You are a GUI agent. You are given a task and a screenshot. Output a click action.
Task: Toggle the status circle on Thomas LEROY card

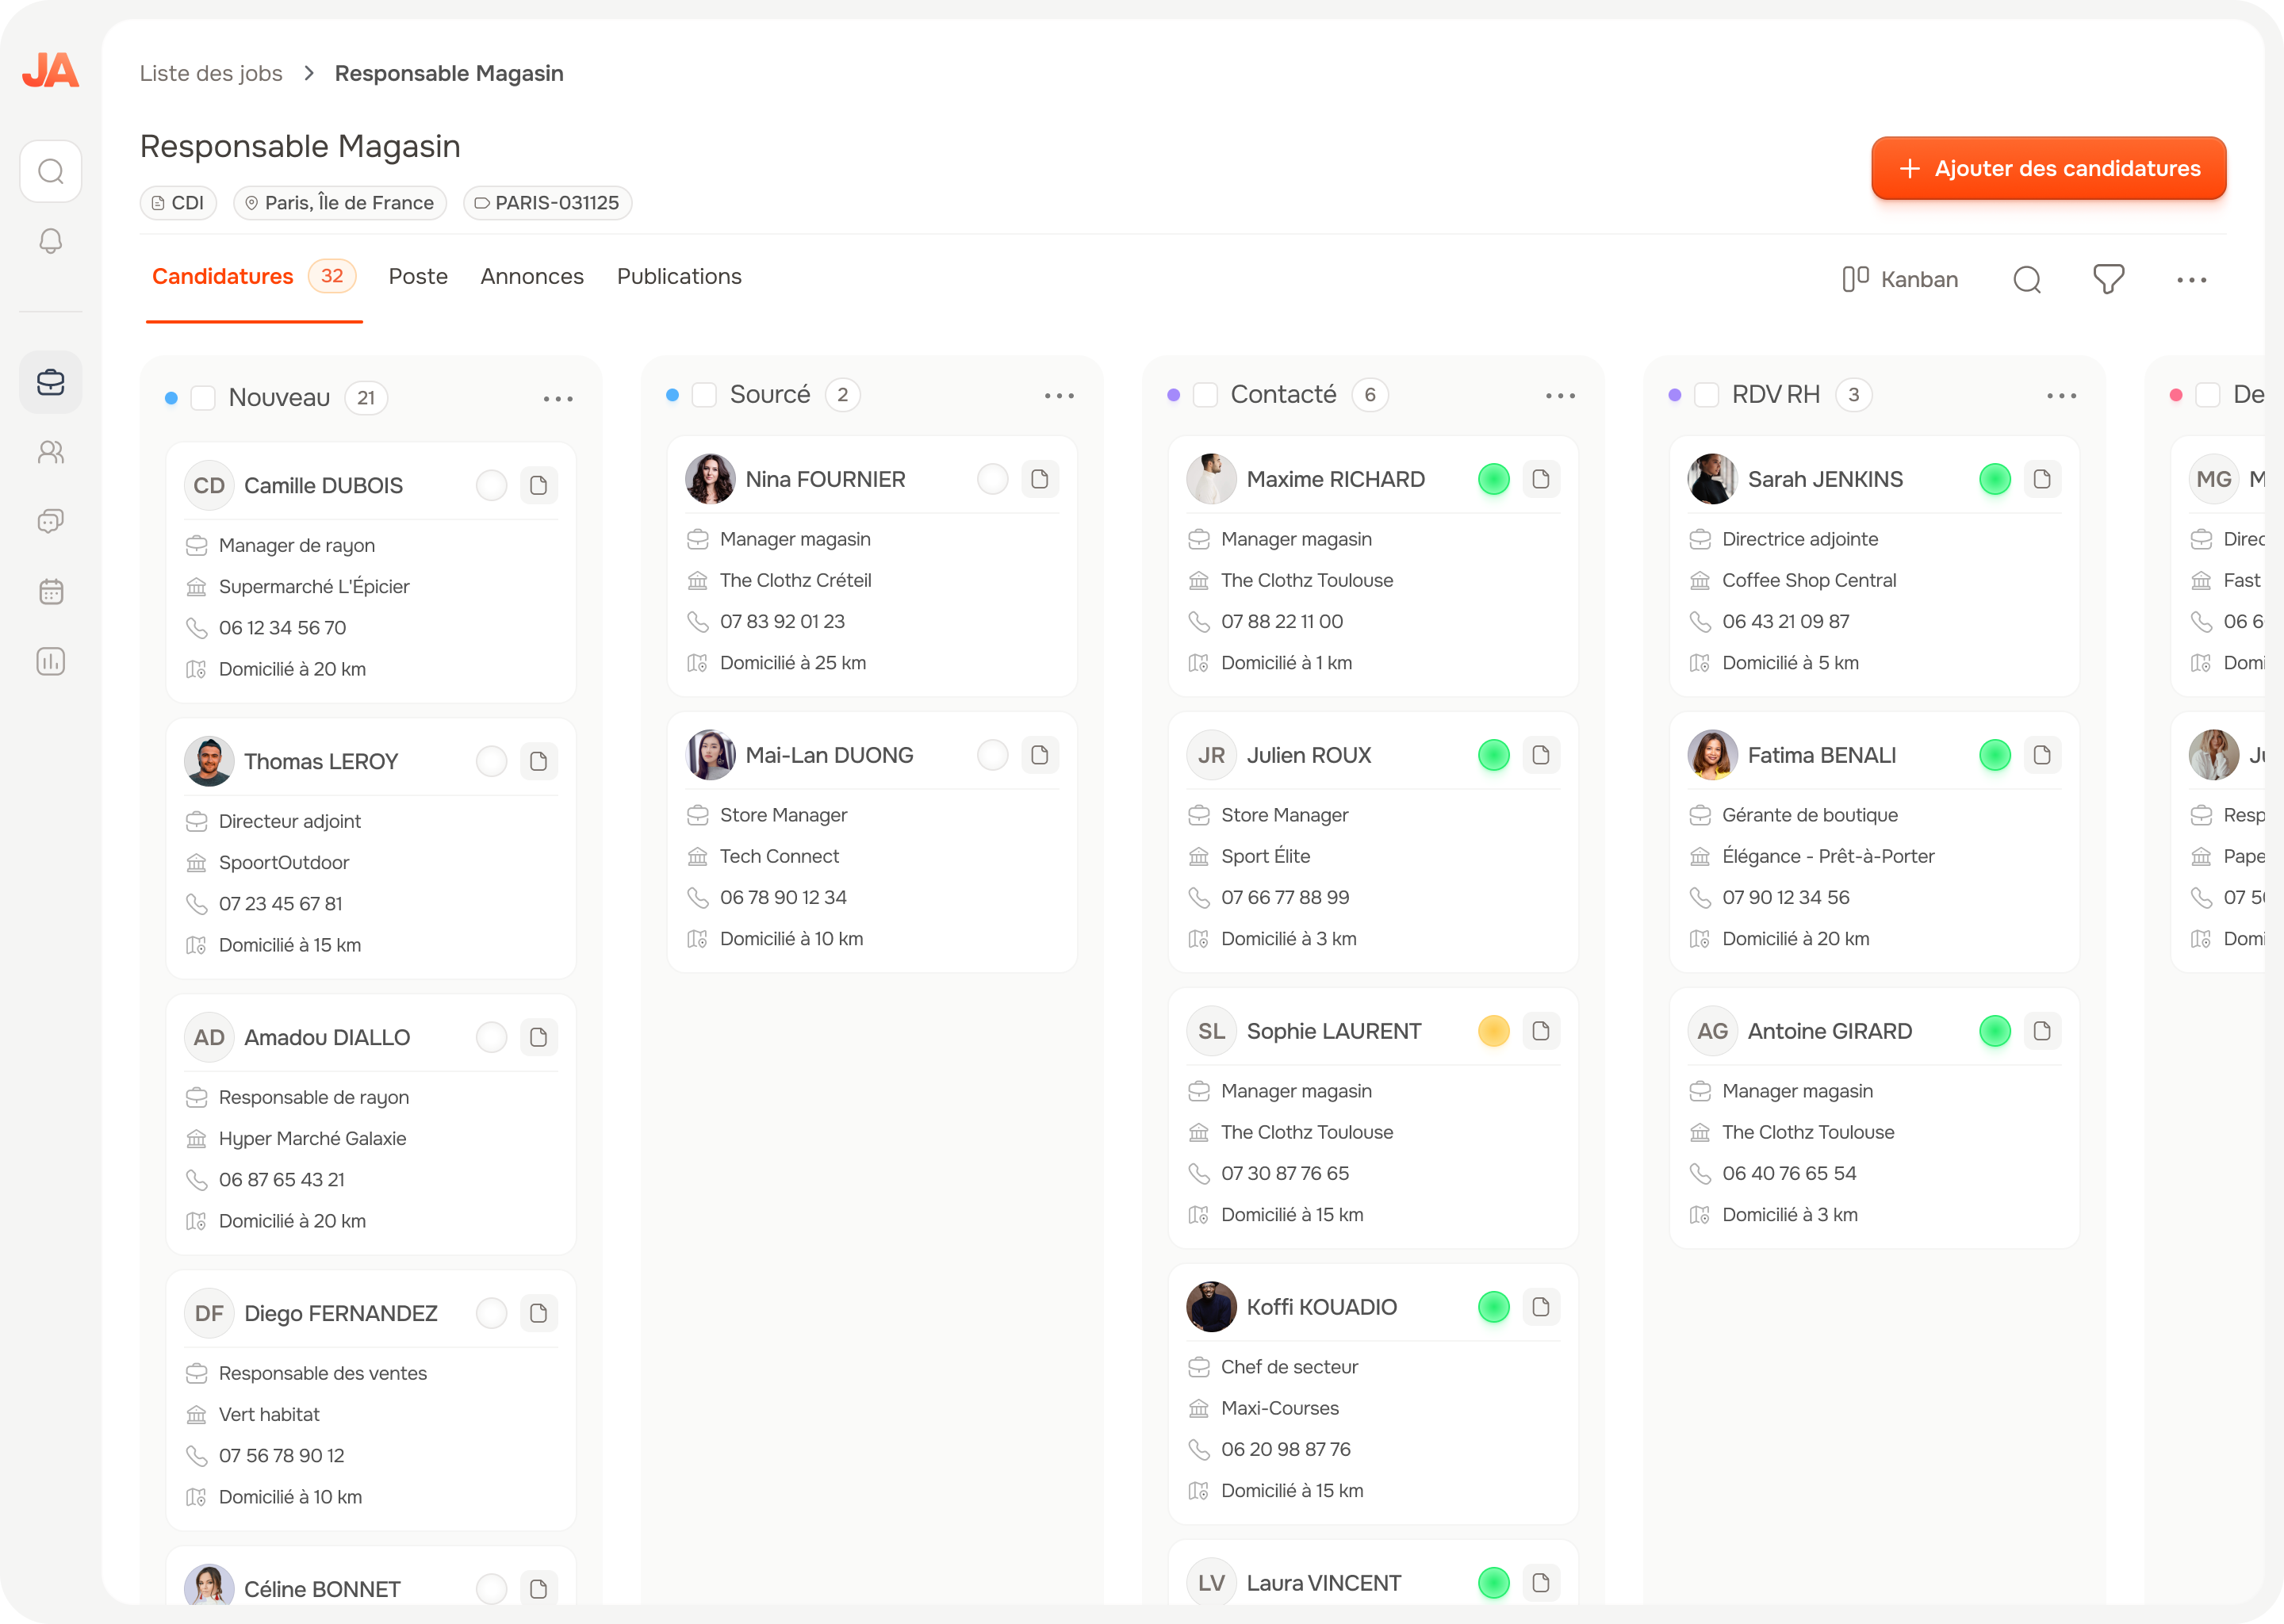[x=491, y=762]
